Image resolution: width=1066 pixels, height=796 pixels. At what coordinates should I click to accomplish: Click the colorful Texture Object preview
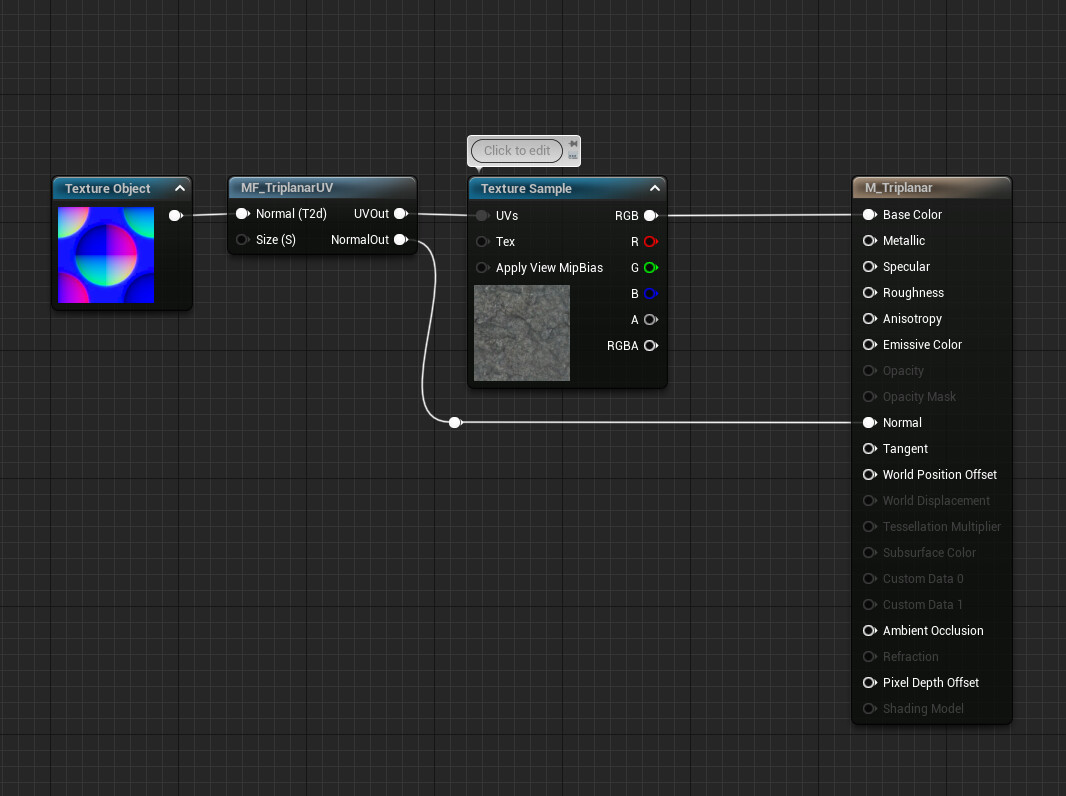point(105,255)
